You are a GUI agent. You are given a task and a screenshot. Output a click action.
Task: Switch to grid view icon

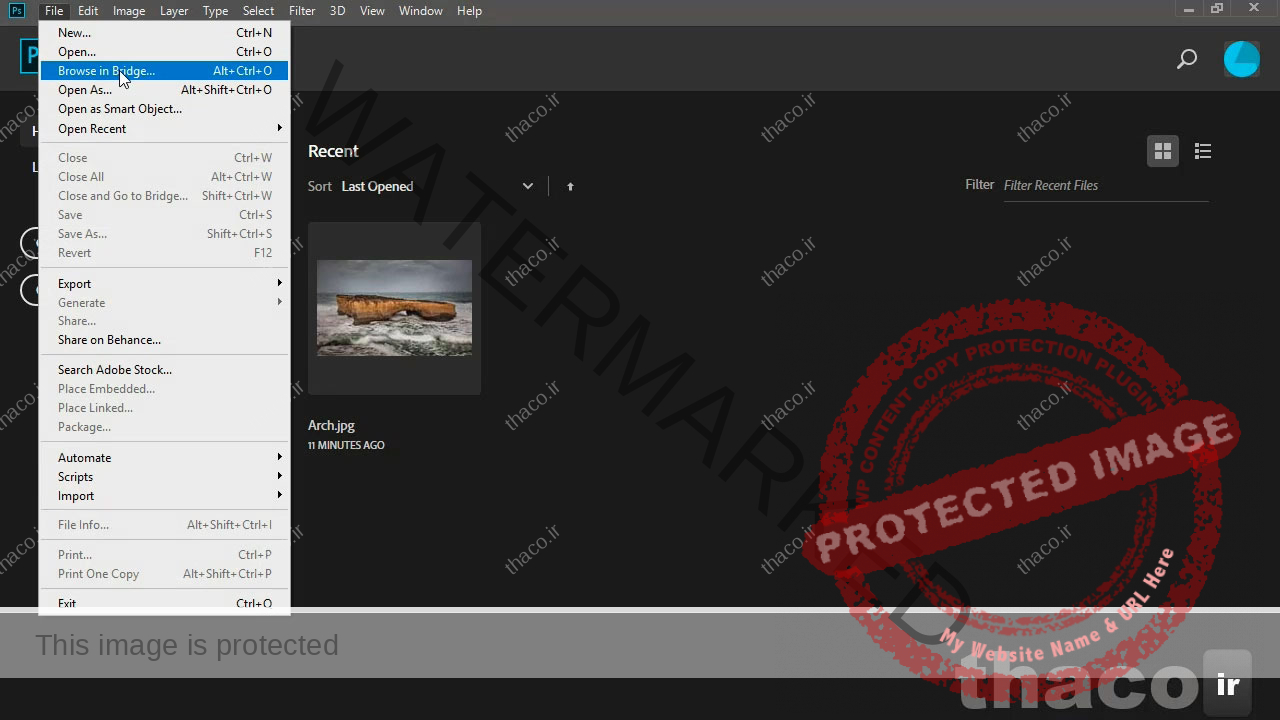pyautogui.click(x=1162, y=151)
